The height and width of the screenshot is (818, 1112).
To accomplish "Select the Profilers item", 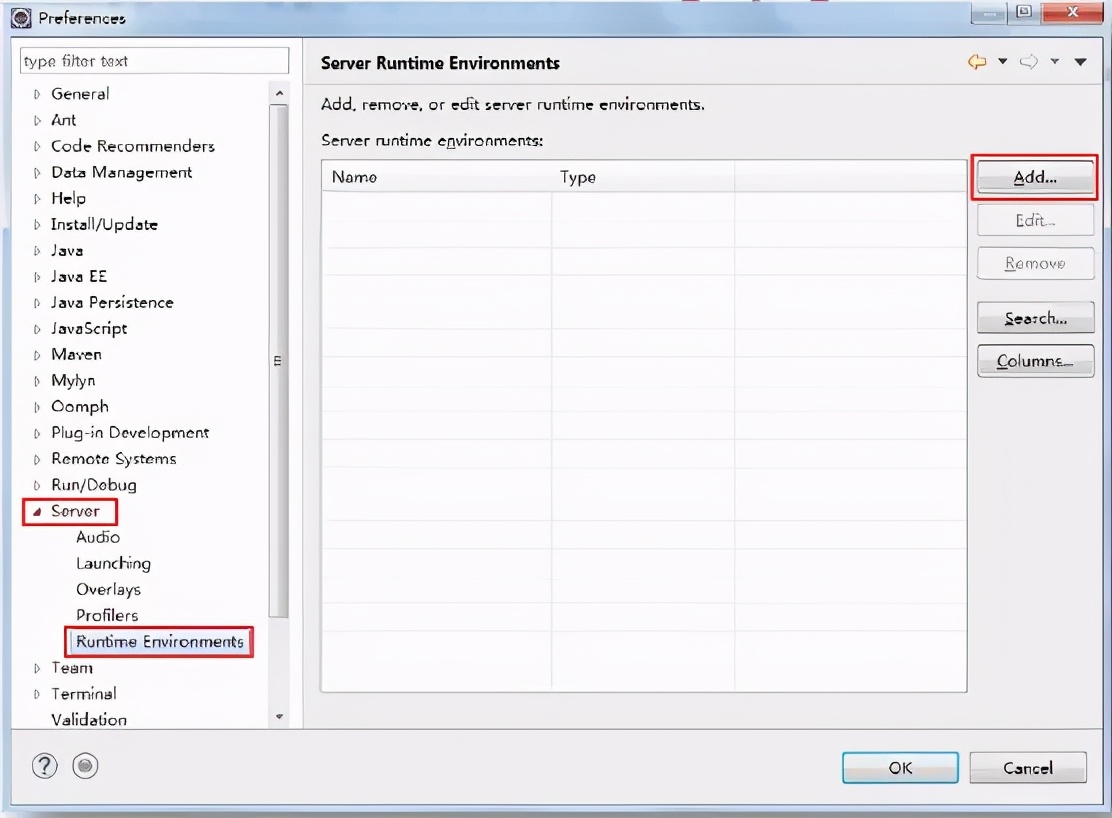I will pyautogui.click(x=107, y=615).
